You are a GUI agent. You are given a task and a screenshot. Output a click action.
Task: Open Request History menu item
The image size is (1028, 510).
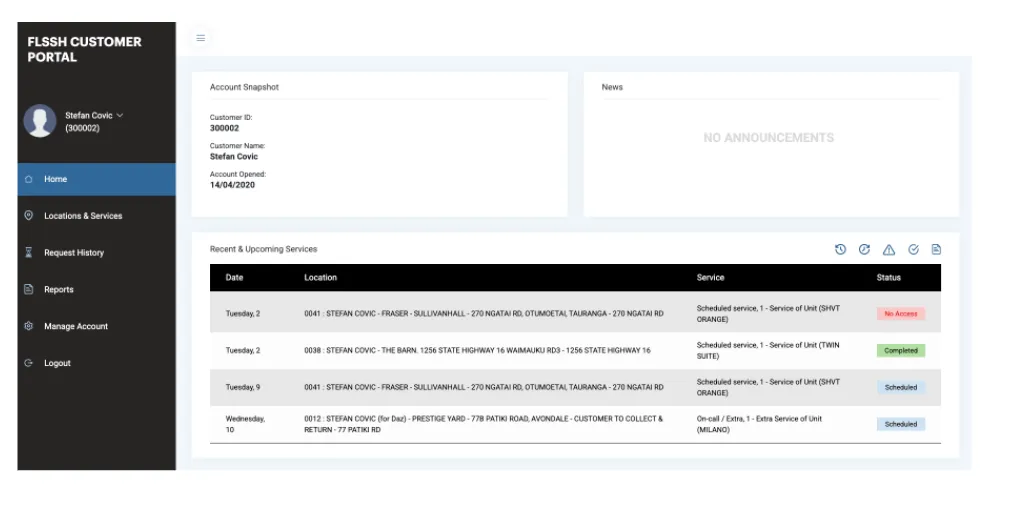[96, 252]
